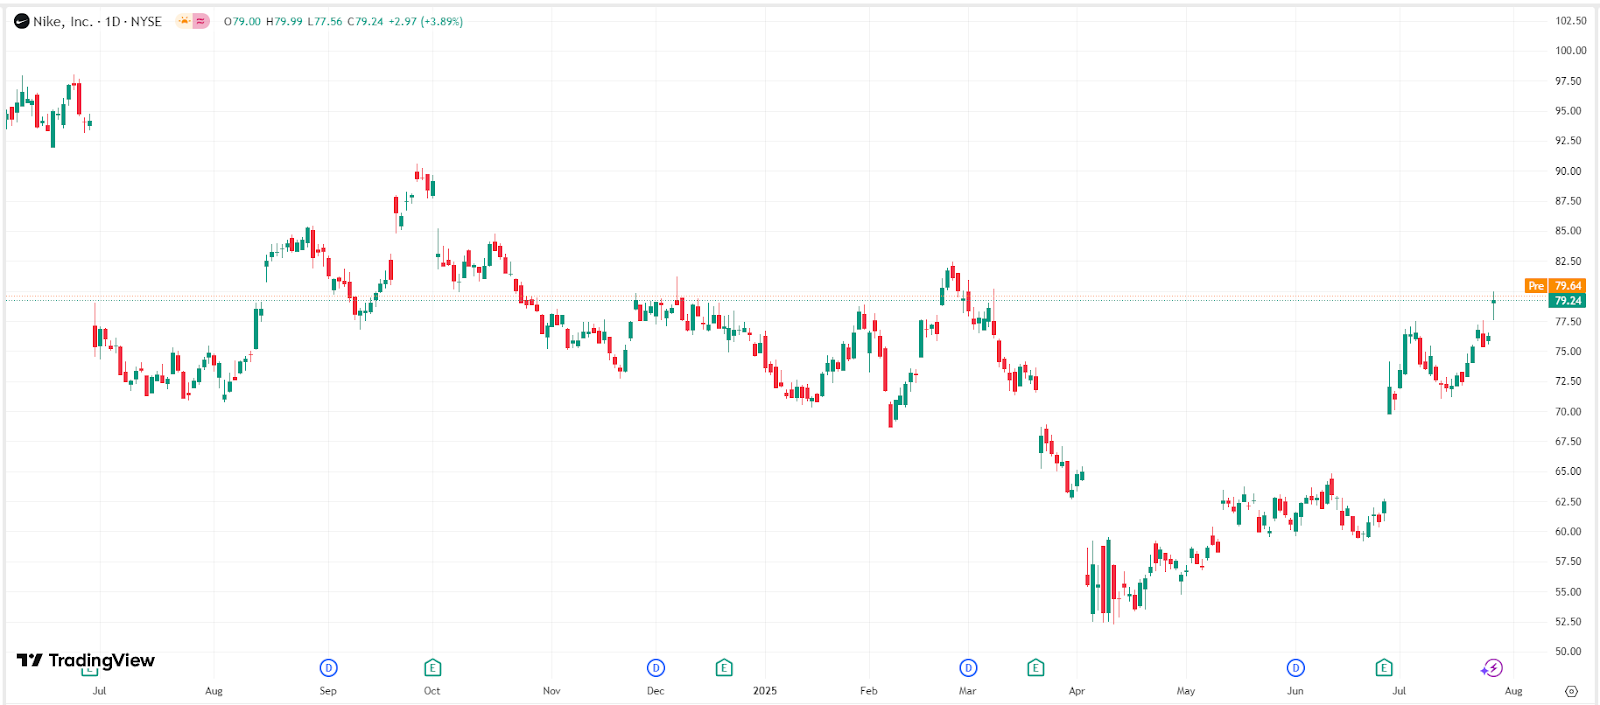Click the earnings 'E' marker right of December

point(723,667)
